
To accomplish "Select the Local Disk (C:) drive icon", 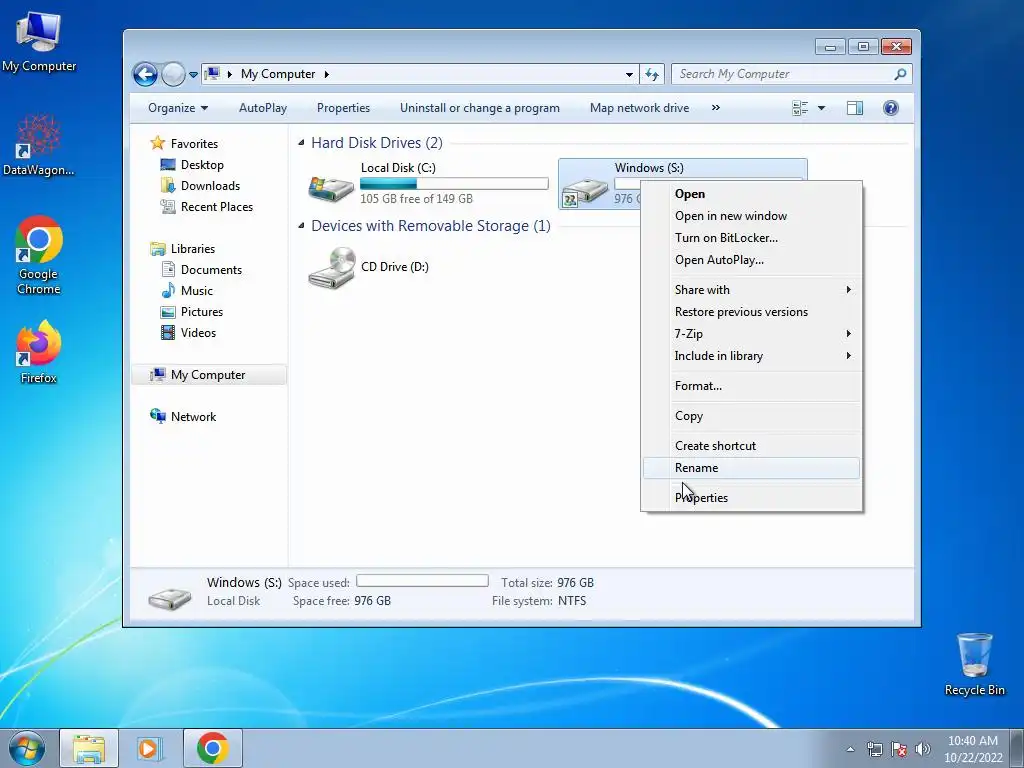I will (x=331, y=187).
